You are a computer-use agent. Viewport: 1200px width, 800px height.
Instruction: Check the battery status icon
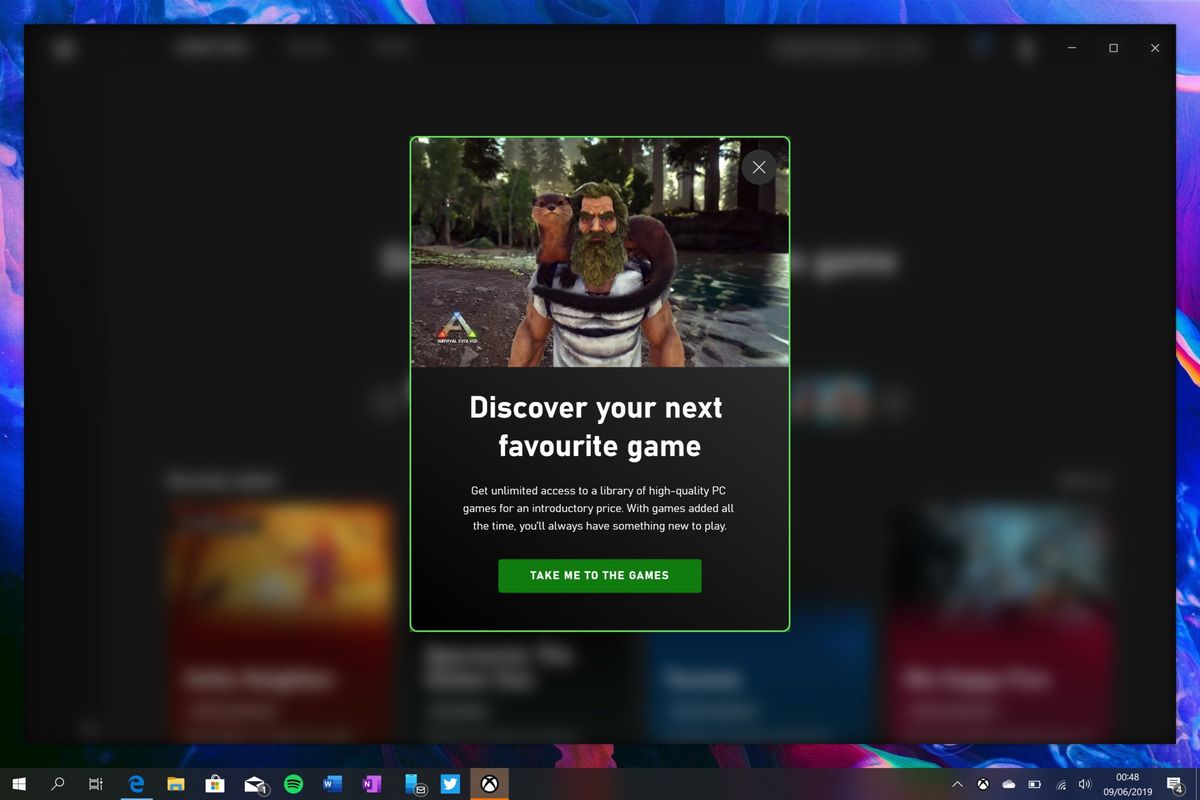tap(1035, 785)
